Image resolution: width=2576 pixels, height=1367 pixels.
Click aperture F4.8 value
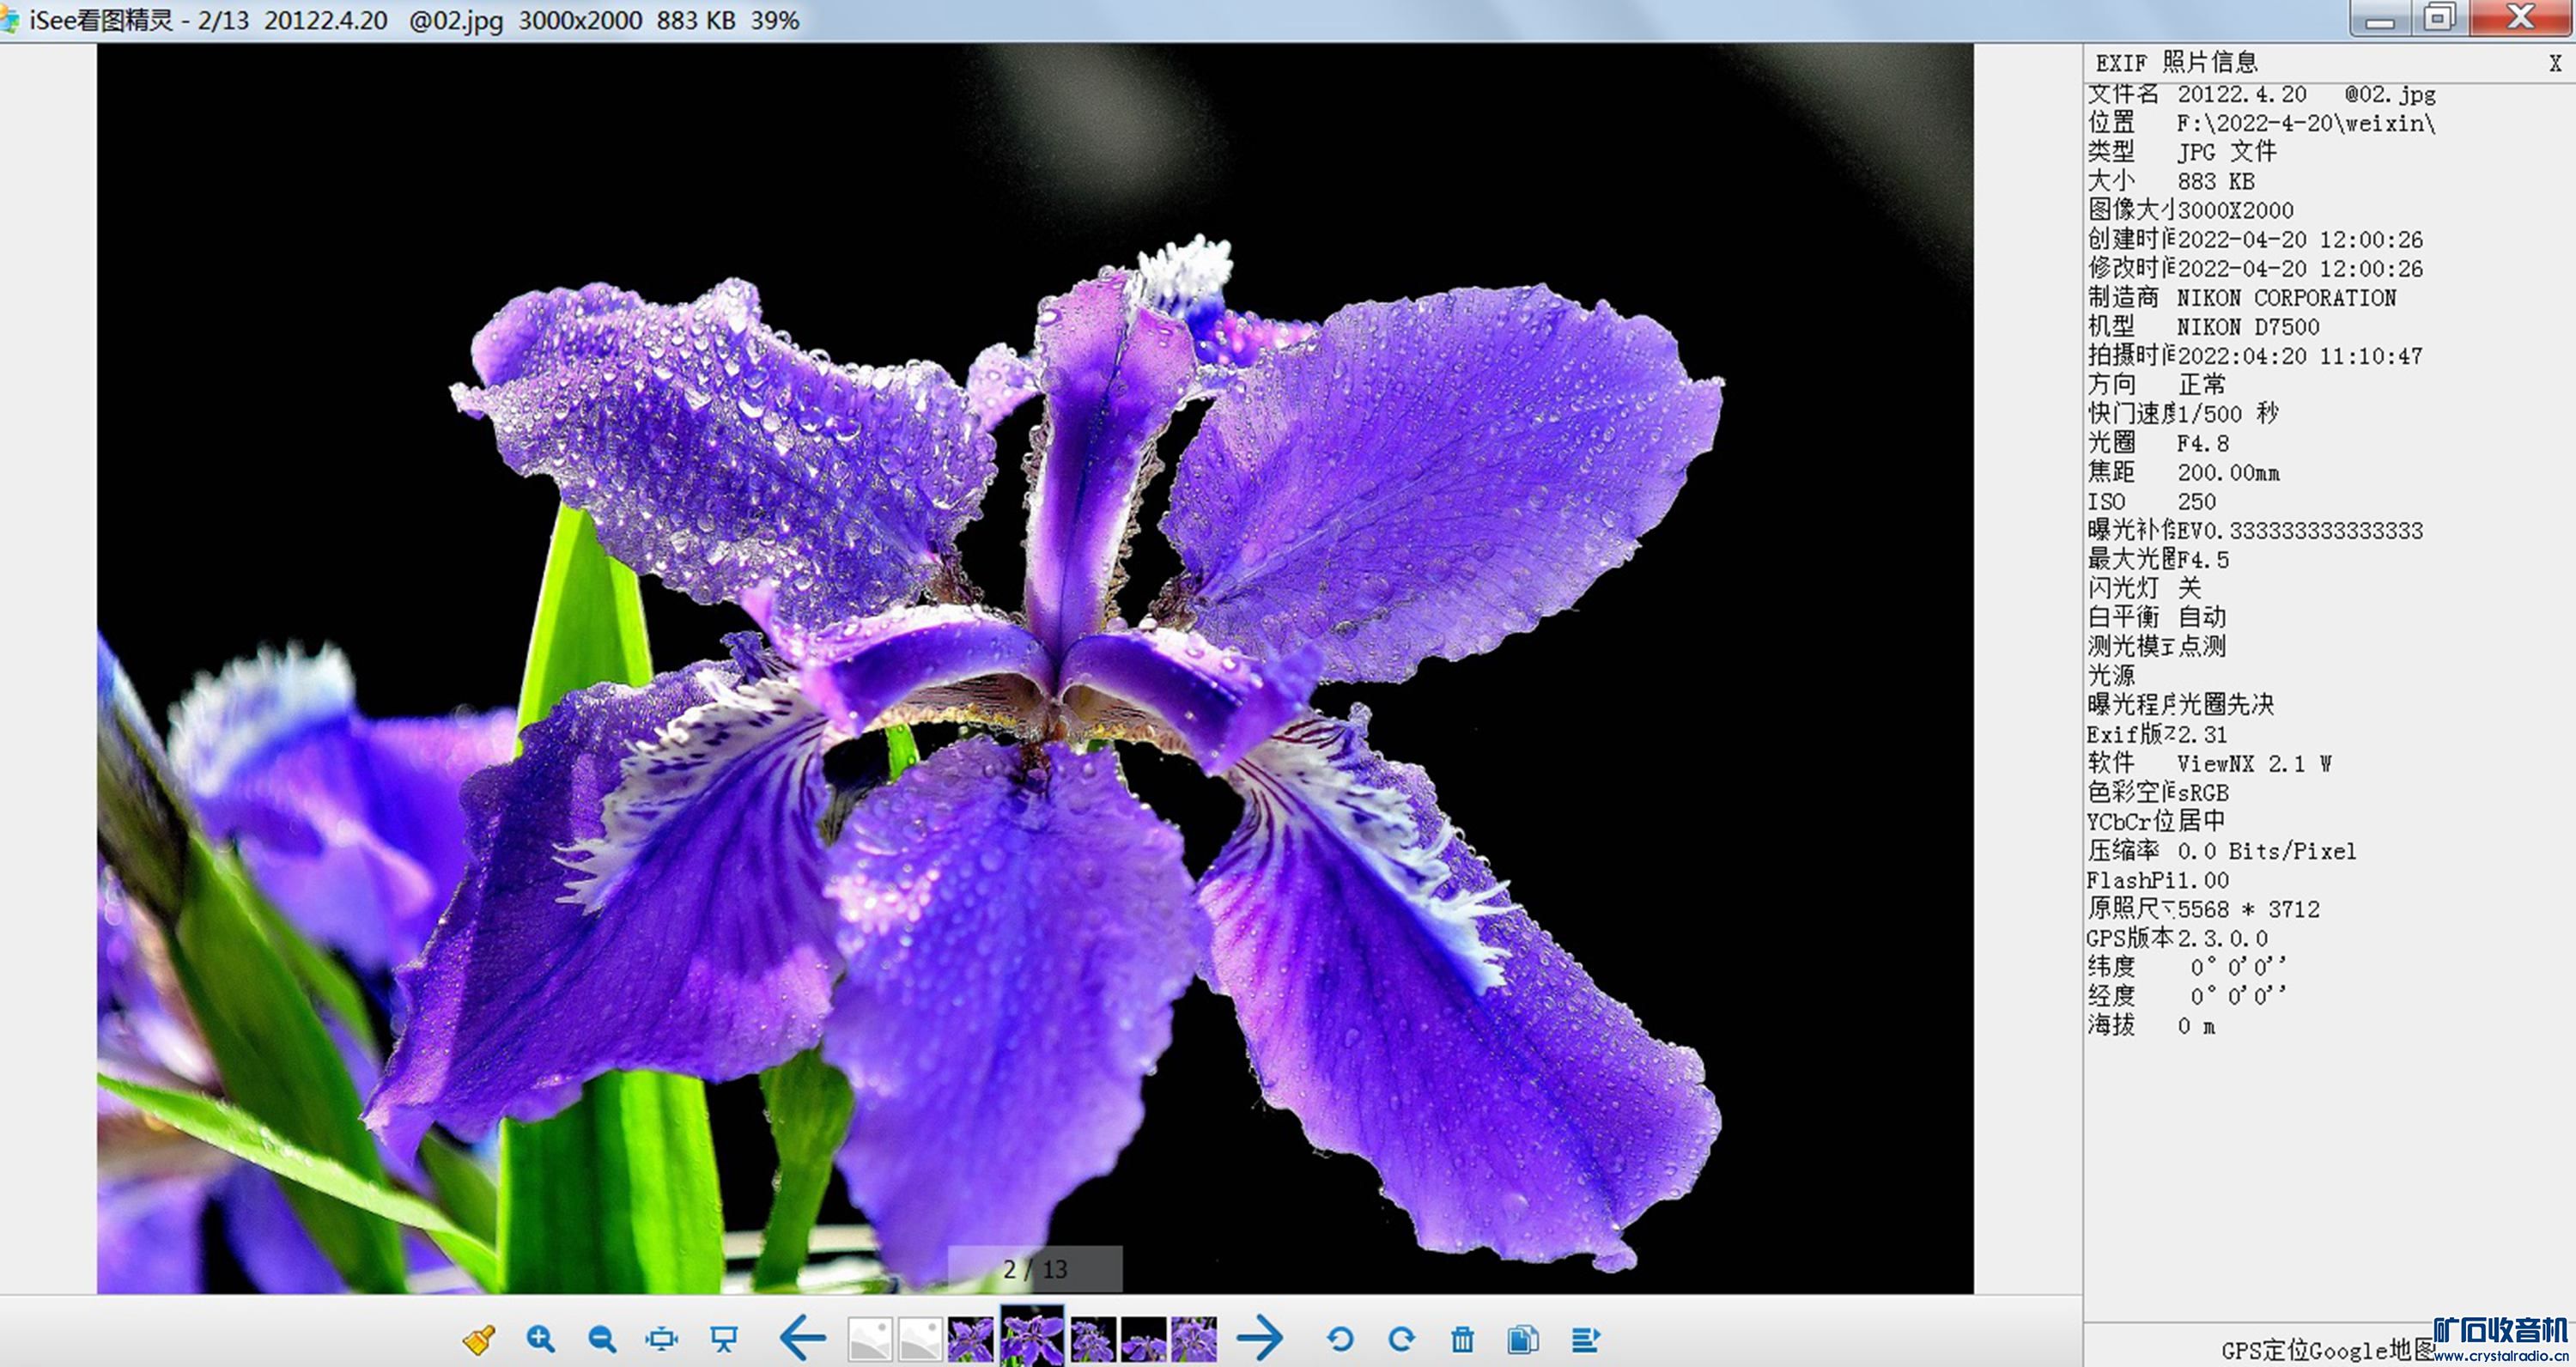[x=2203, y=443]
